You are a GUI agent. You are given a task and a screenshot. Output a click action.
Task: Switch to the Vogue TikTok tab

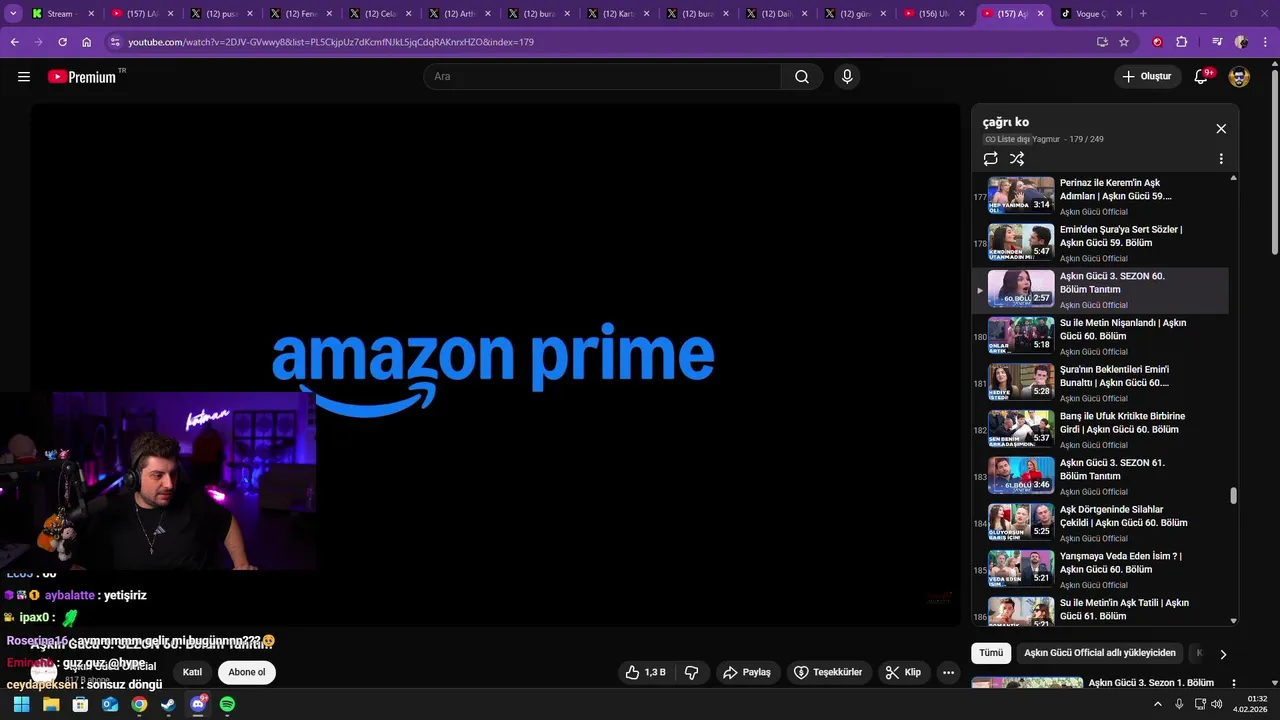tap(1091, 14)
